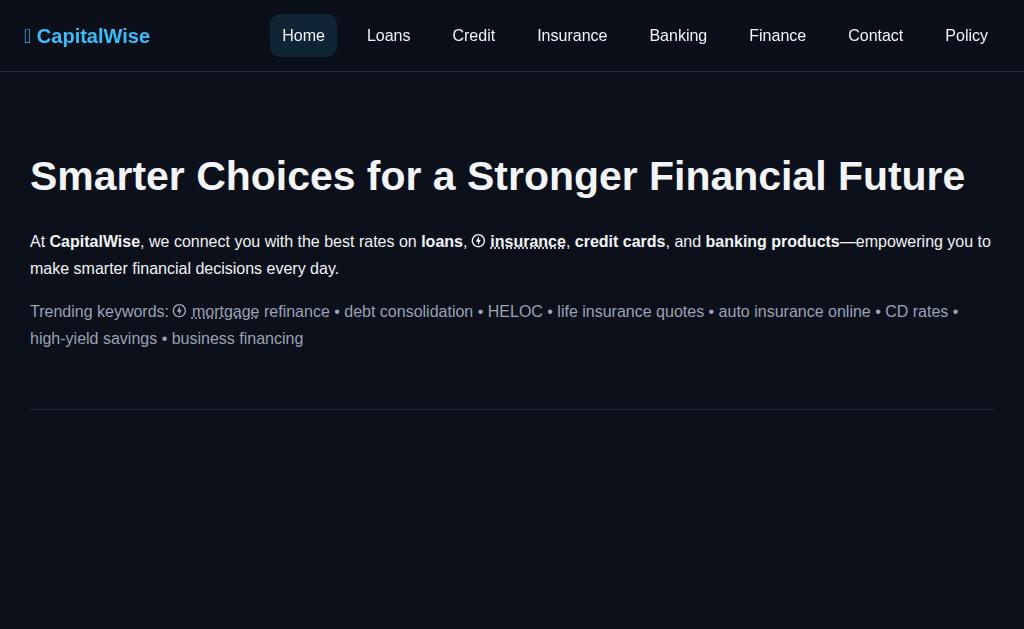
Task: Visit the Contact page
Action: click(x=875, y=36)
